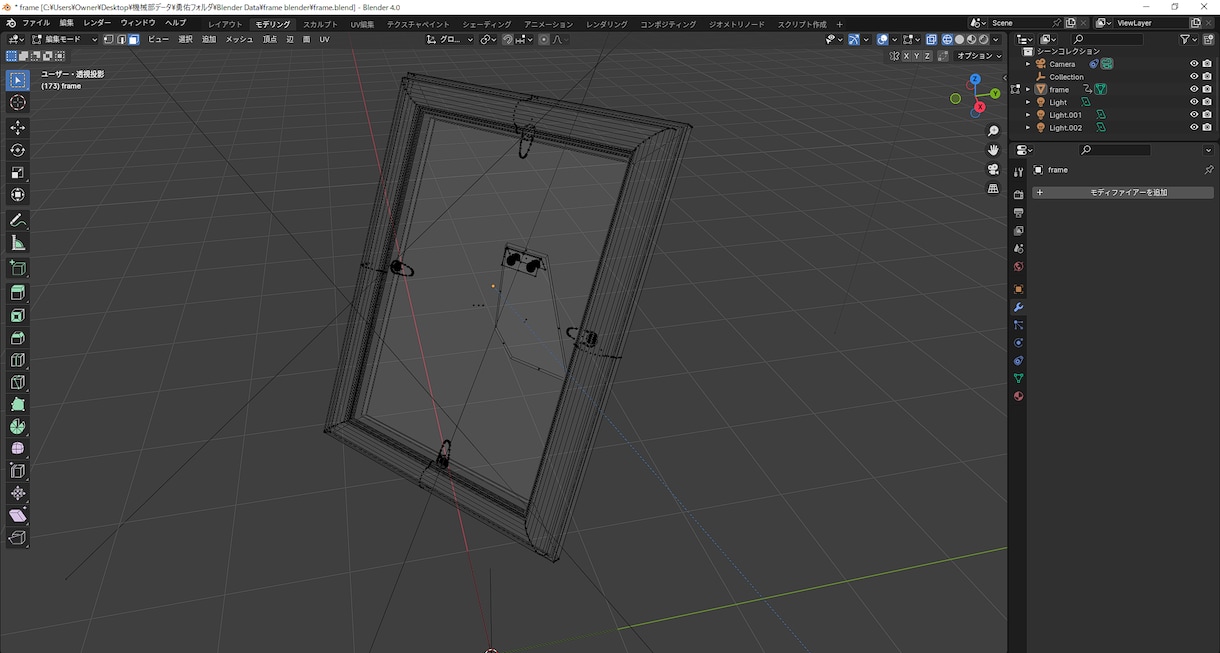1220x653 pixels.
Task: Click the green Y axis gizmo
Action: pyautogui.click(x=995, y=93)
